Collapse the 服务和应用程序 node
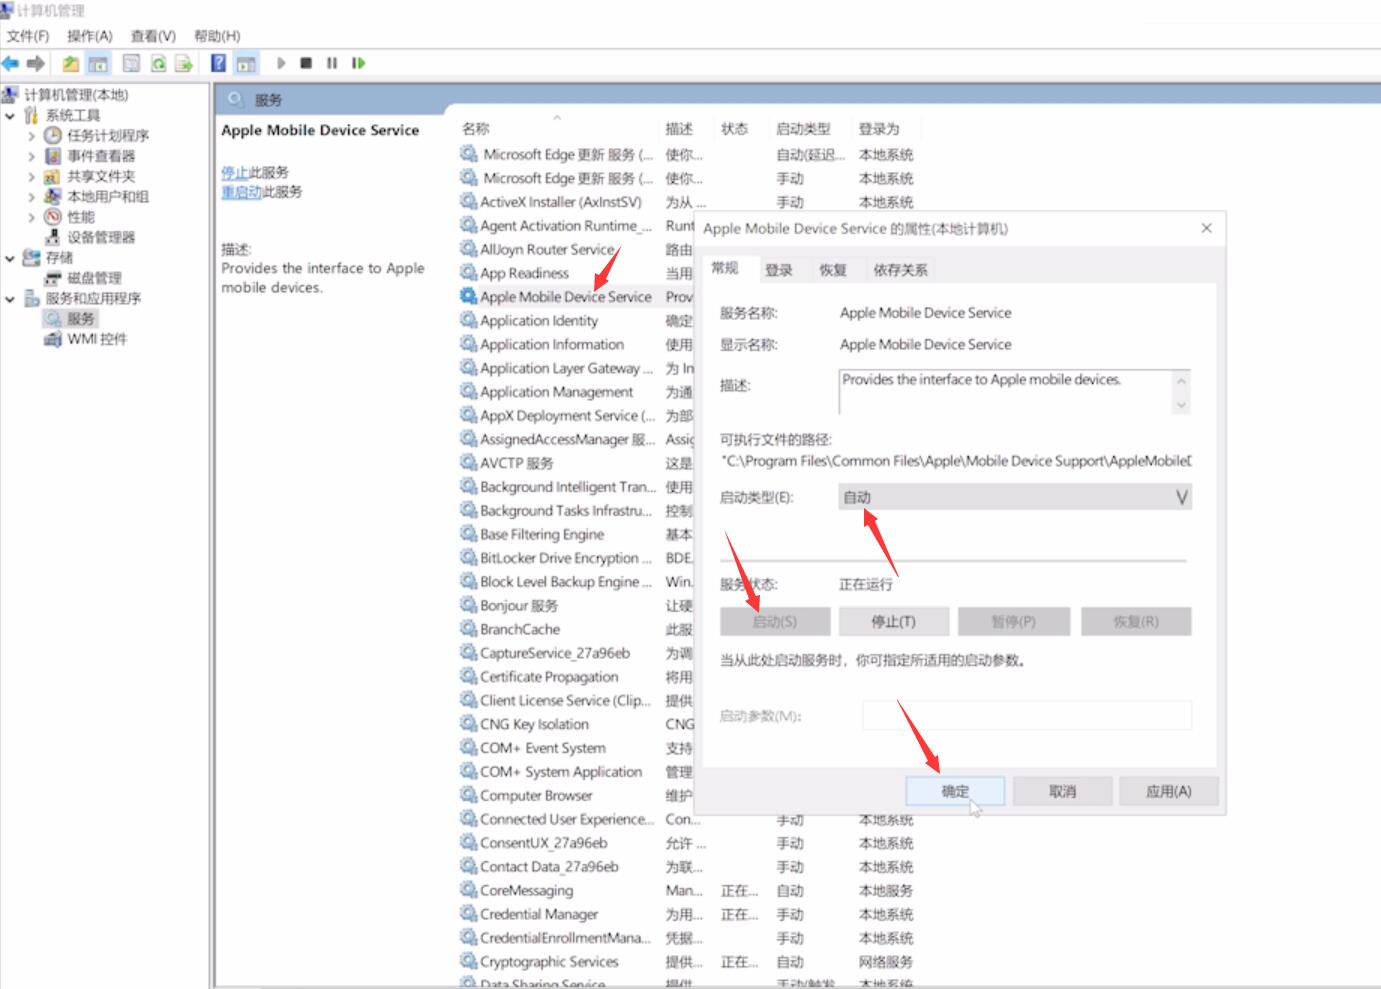1381x989 pixels. coord(10,298)
